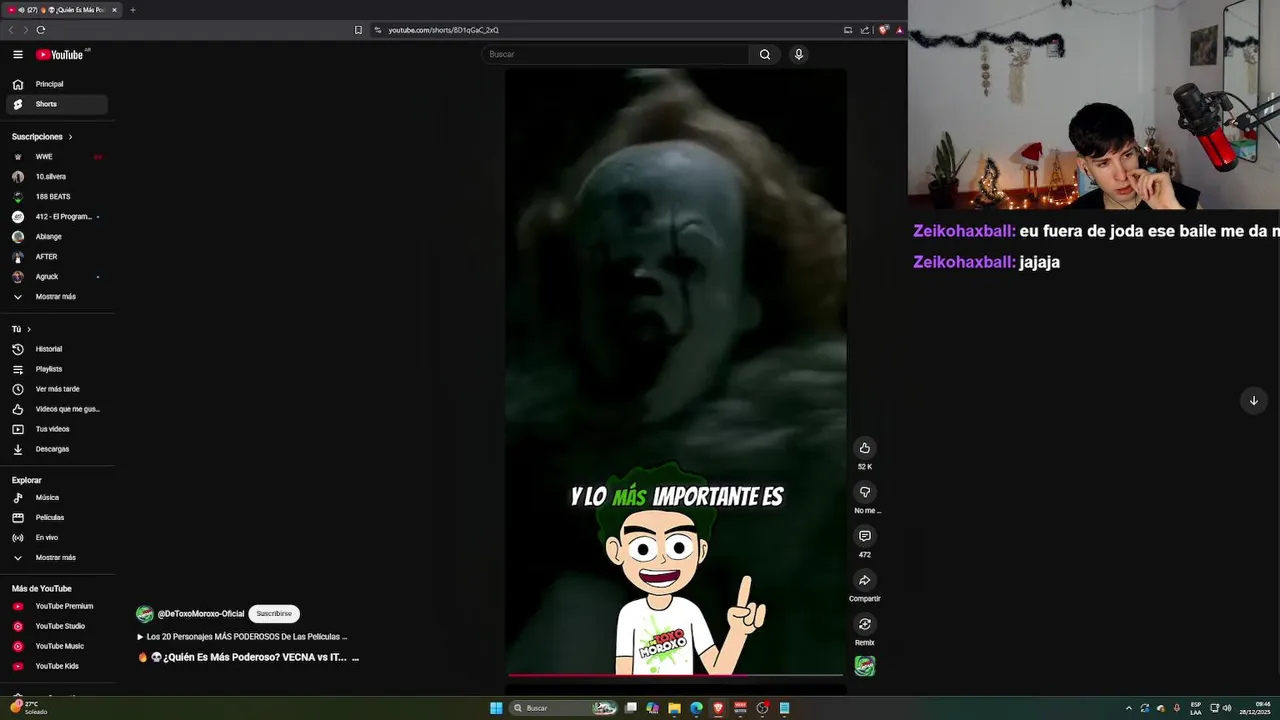Open YouTube Premium
The width and height of the screenshot is (1280, 720).
click(57, 606)
